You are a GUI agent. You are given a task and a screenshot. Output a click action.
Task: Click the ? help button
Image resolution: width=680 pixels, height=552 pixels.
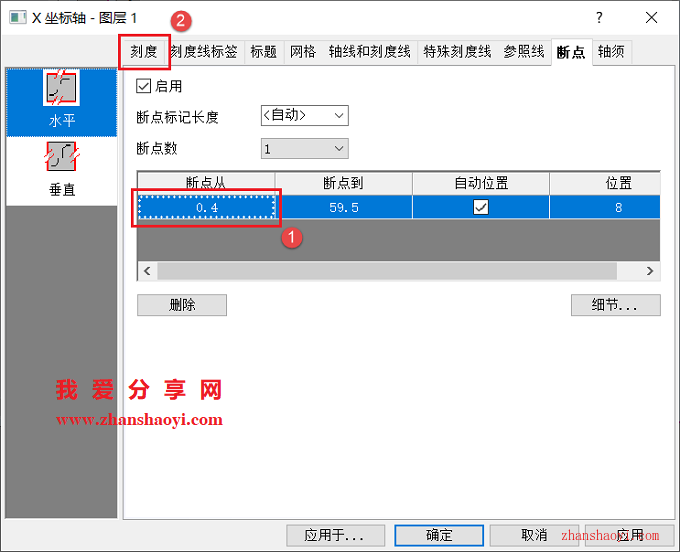[599, 18]
